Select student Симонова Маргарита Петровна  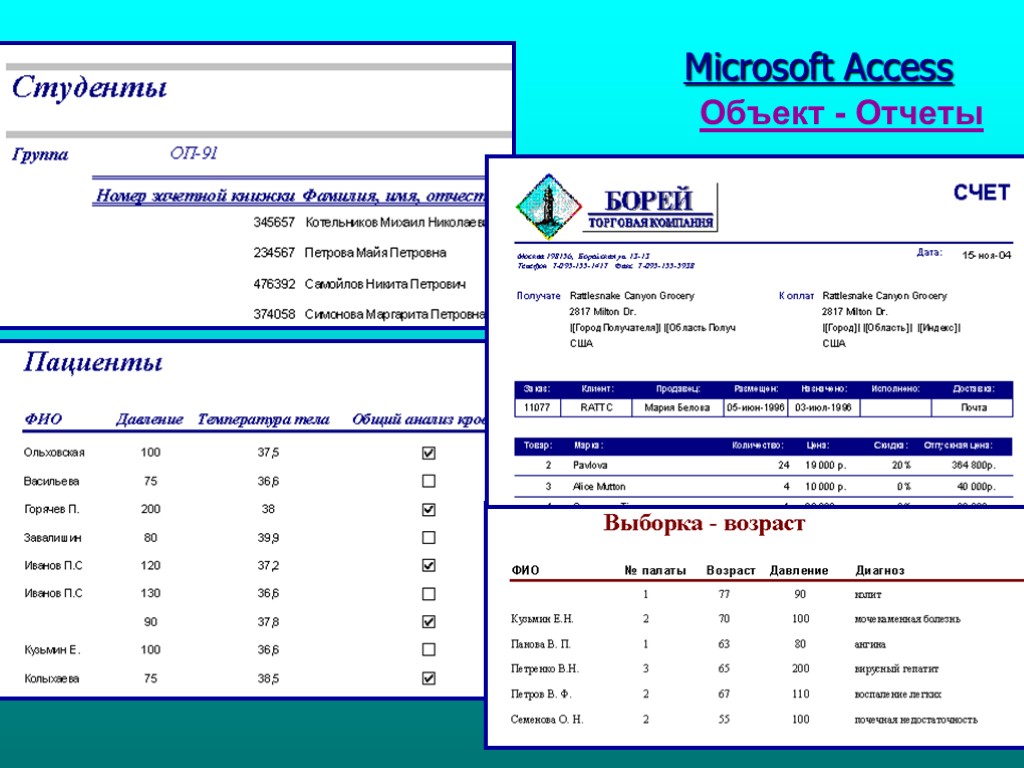(395, 314)
